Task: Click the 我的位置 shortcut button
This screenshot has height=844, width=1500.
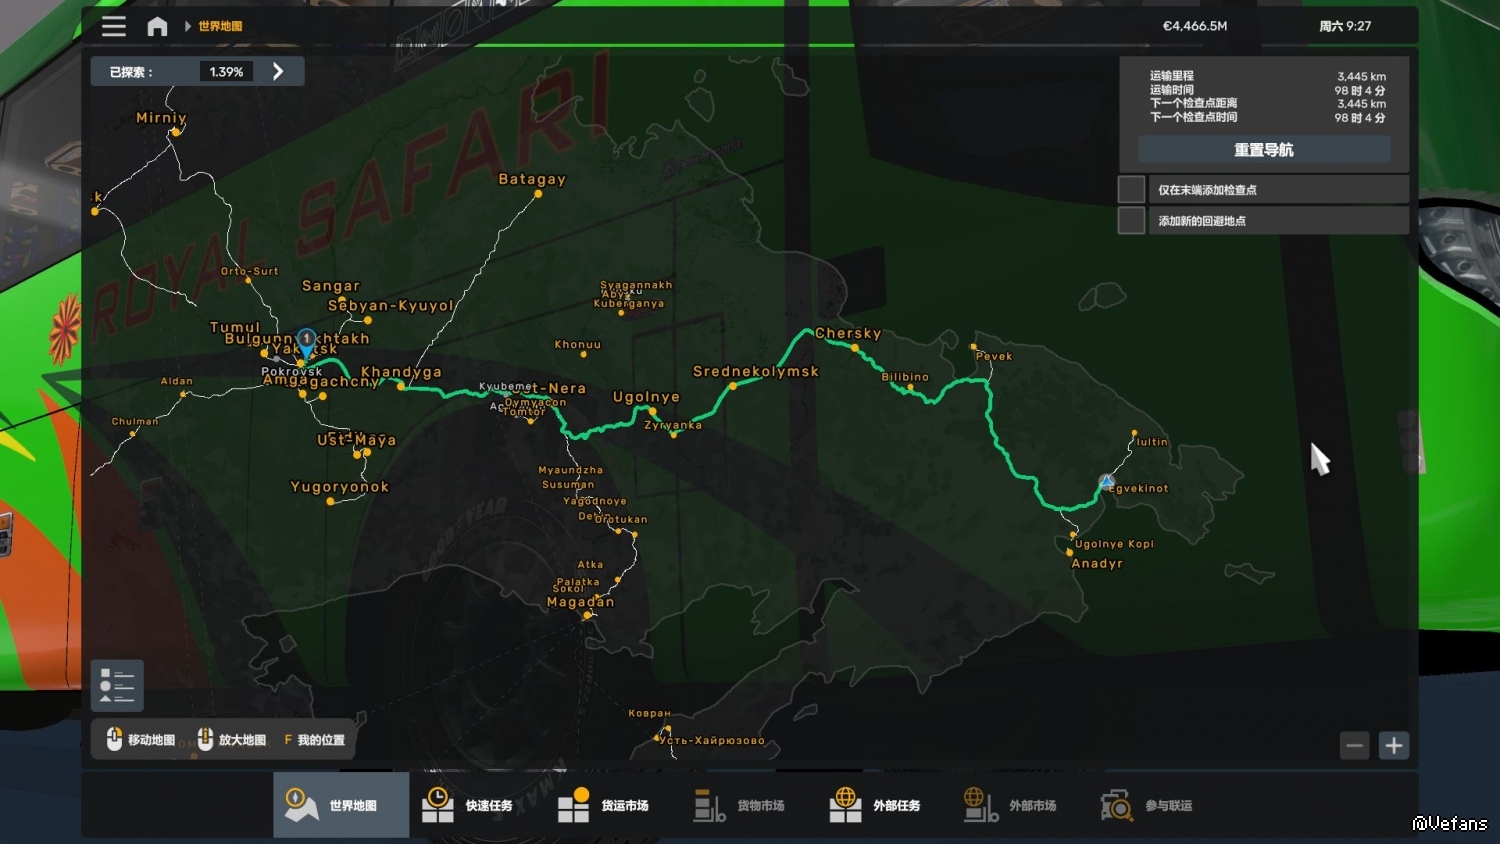Action: tap(314, 740)
